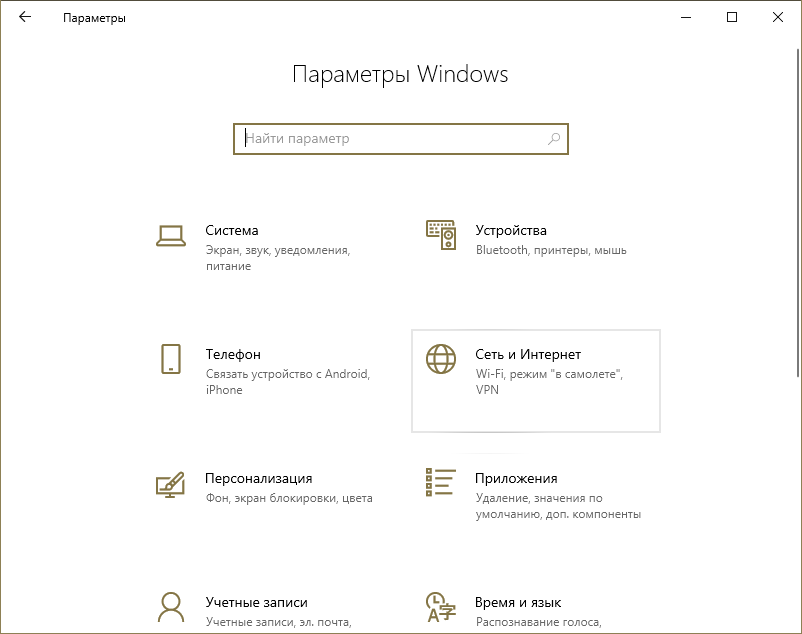Click the text 'Связать устройство с Android, iPhone'

(x=288, y=382)
